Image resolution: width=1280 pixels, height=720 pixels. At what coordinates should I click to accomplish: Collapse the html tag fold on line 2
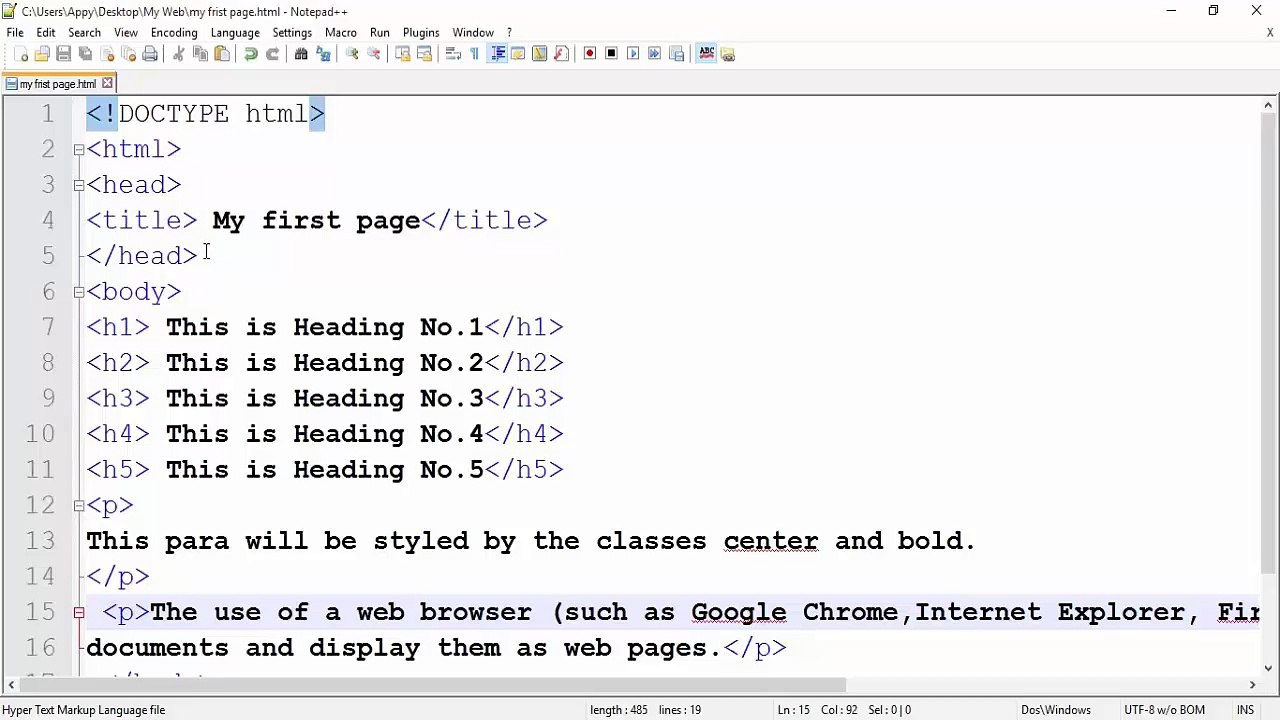[78, 150]
